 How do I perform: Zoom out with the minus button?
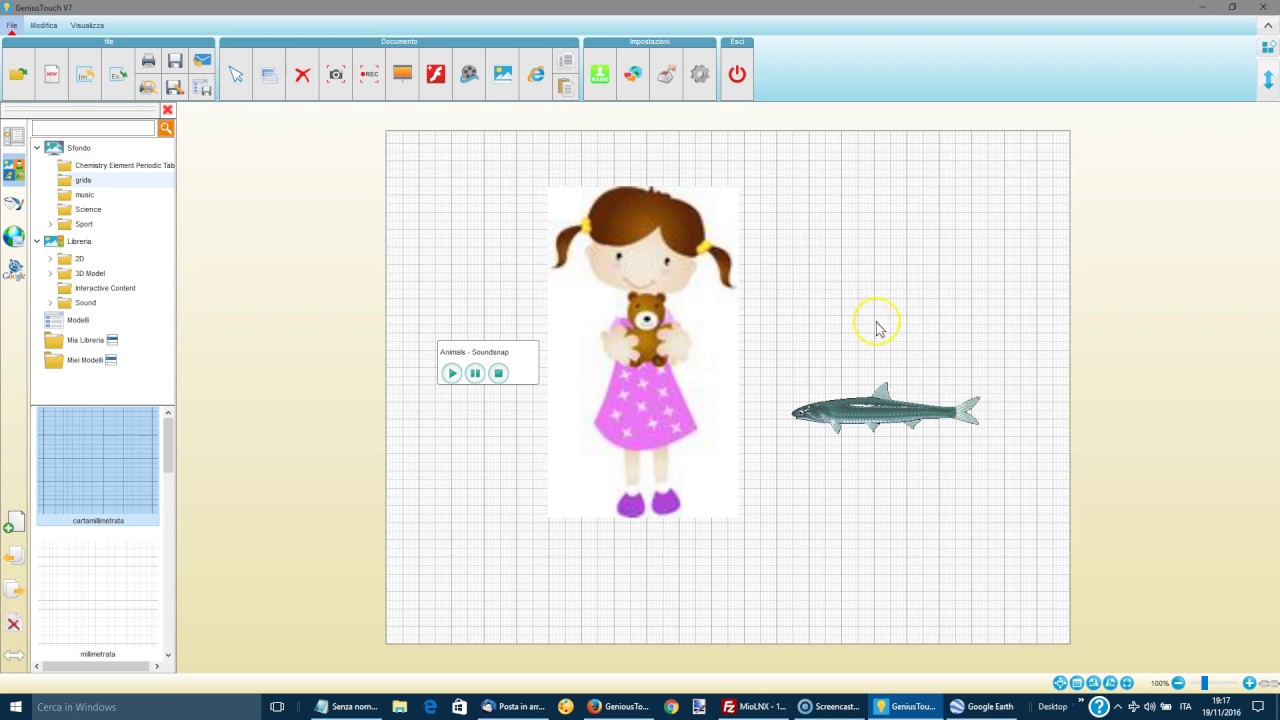pos(1178,683)
